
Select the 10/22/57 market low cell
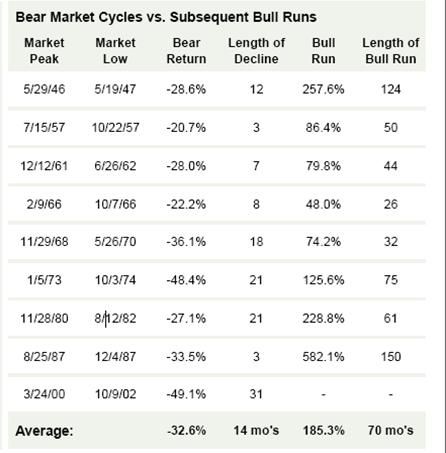[x=115, y=127]
